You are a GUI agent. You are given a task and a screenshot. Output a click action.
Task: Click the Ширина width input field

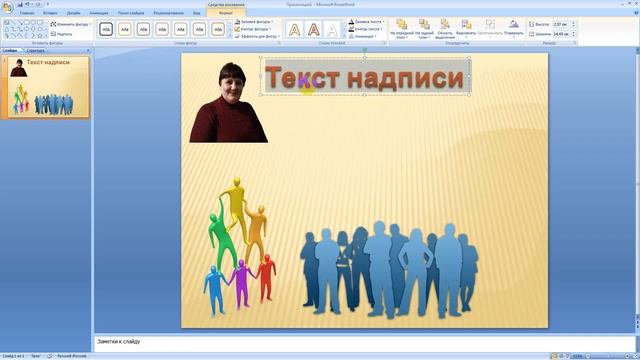pos(561,34)
